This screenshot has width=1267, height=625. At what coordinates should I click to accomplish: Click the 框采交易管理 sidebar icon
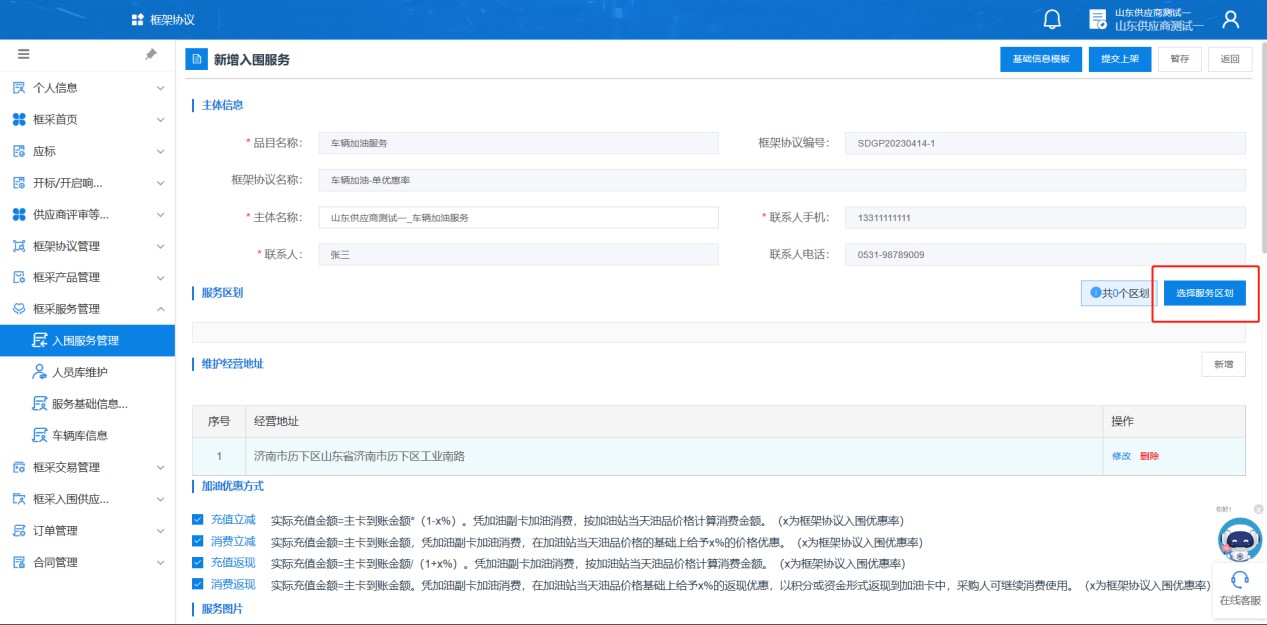[x=19, y=467]
